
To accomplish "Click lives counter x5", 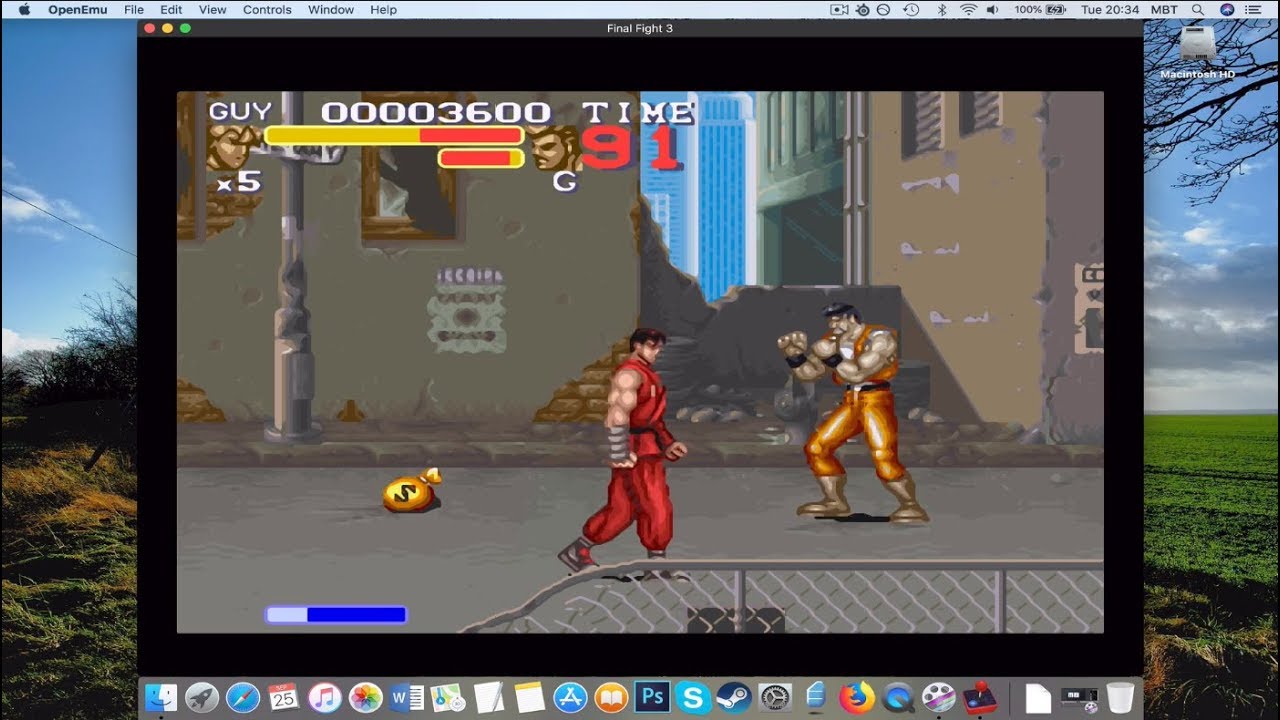I will coord(239,183).
